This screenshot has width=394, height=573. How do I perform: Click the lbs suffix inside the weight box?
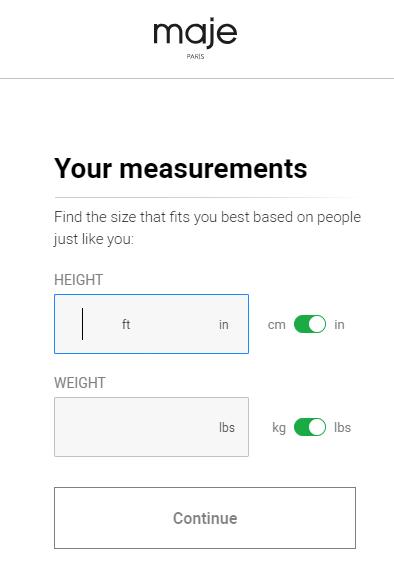click(x=227, y=427)
